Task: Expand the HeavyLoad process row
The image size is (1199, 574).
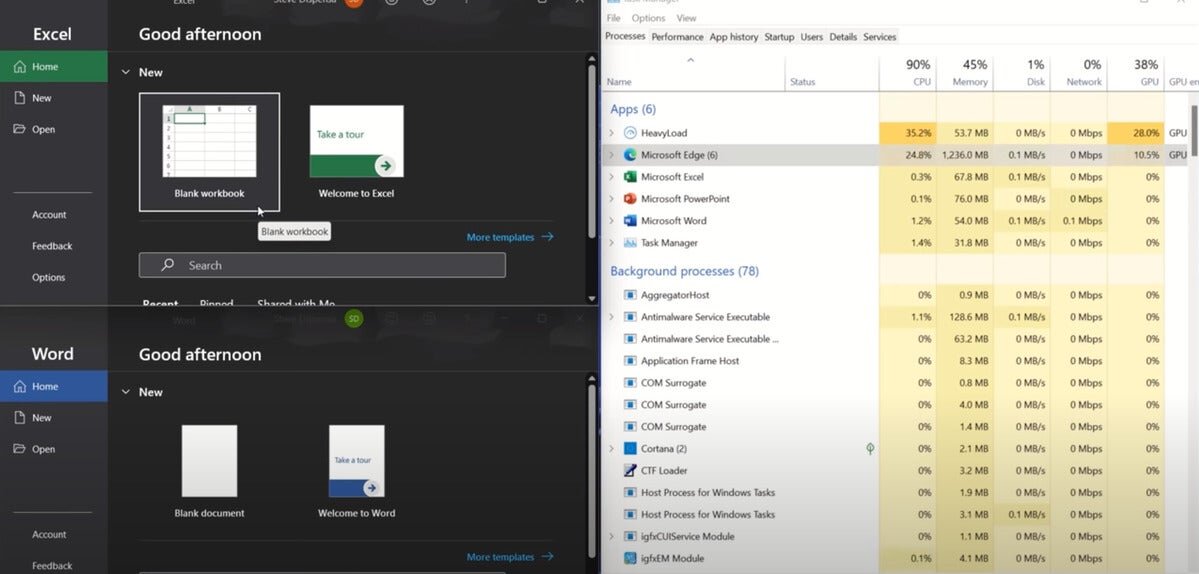Action: tap(611, 133)
